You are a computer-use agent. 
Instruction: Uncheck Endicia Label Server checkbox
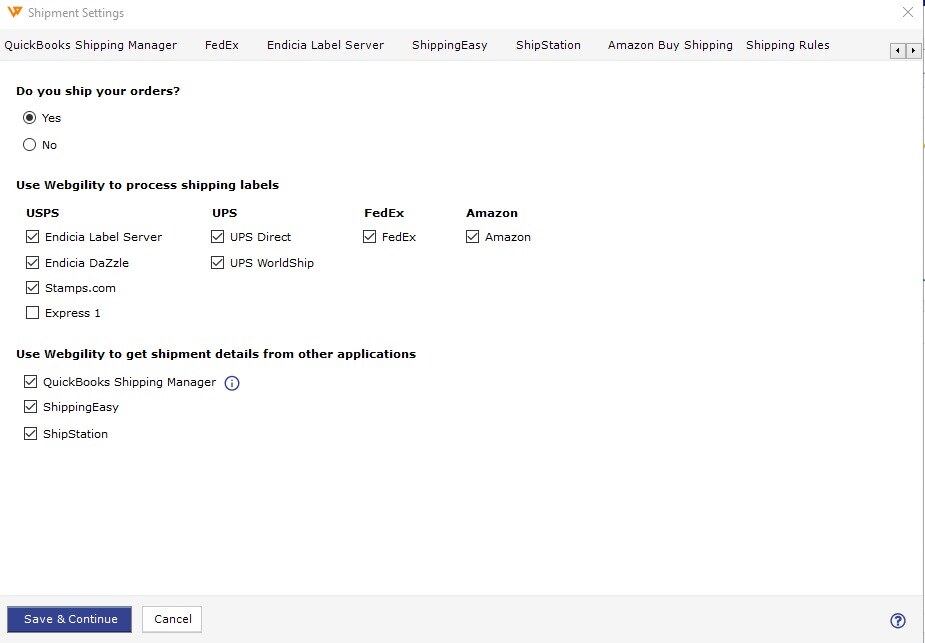[32, 237]
